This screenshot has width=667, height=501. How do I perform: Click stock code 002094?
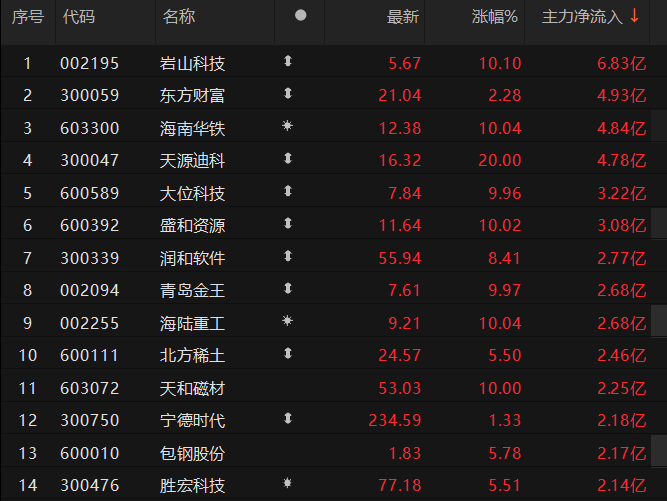(89, 290)
